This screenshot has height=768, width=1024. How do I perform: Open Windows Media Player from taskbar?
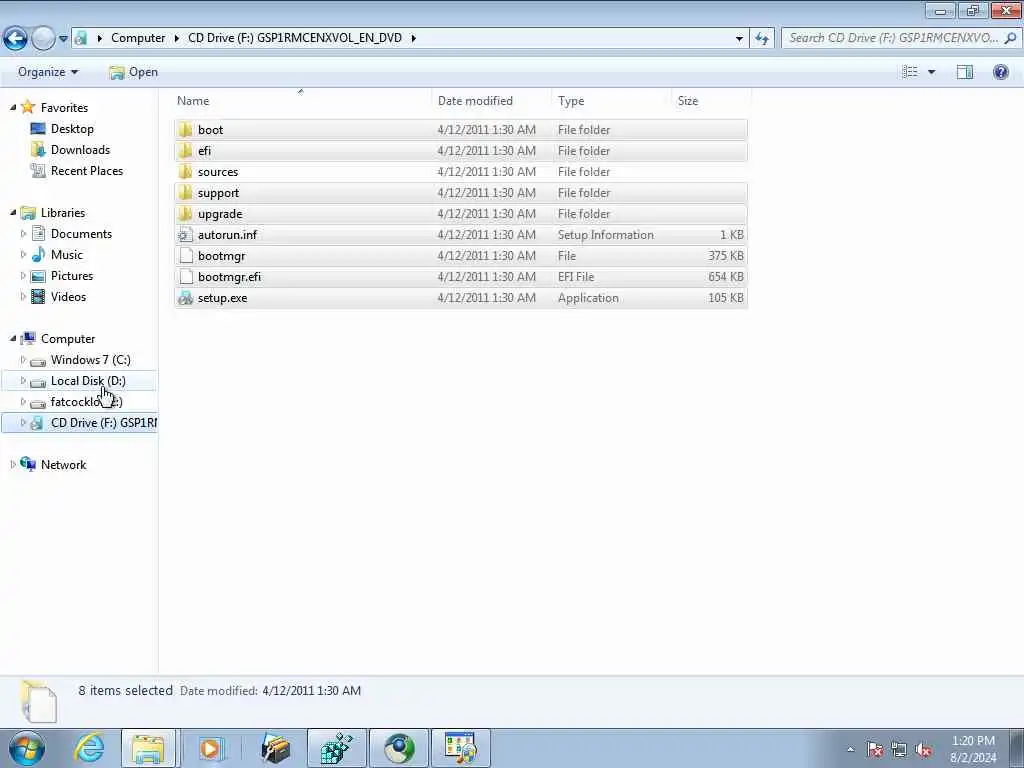[x=210, y=748]
